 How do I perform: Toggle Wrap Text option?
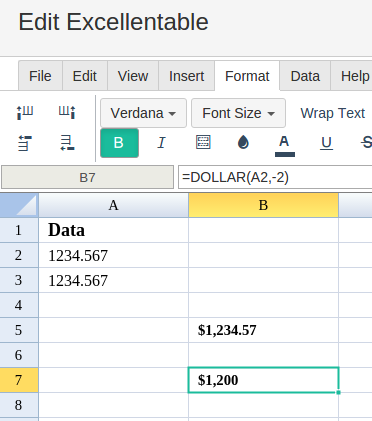point(333,113)
